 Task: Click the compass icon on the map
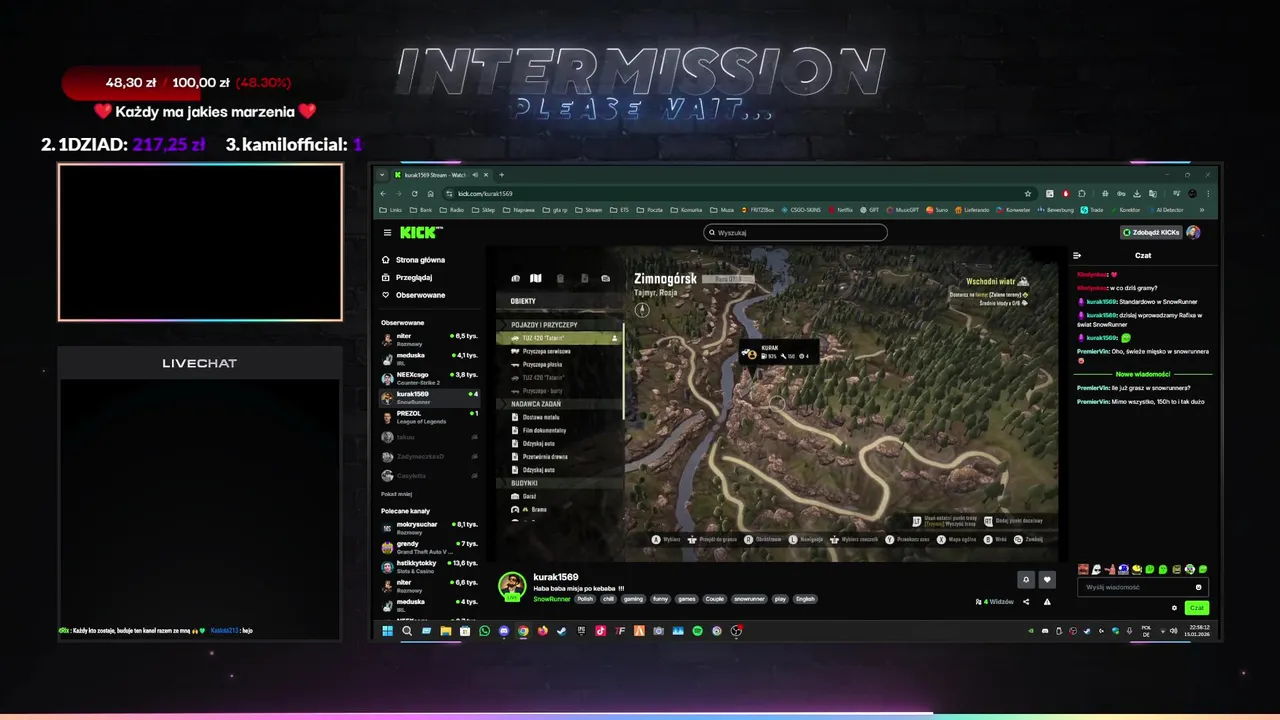click(x=642, y=309)
